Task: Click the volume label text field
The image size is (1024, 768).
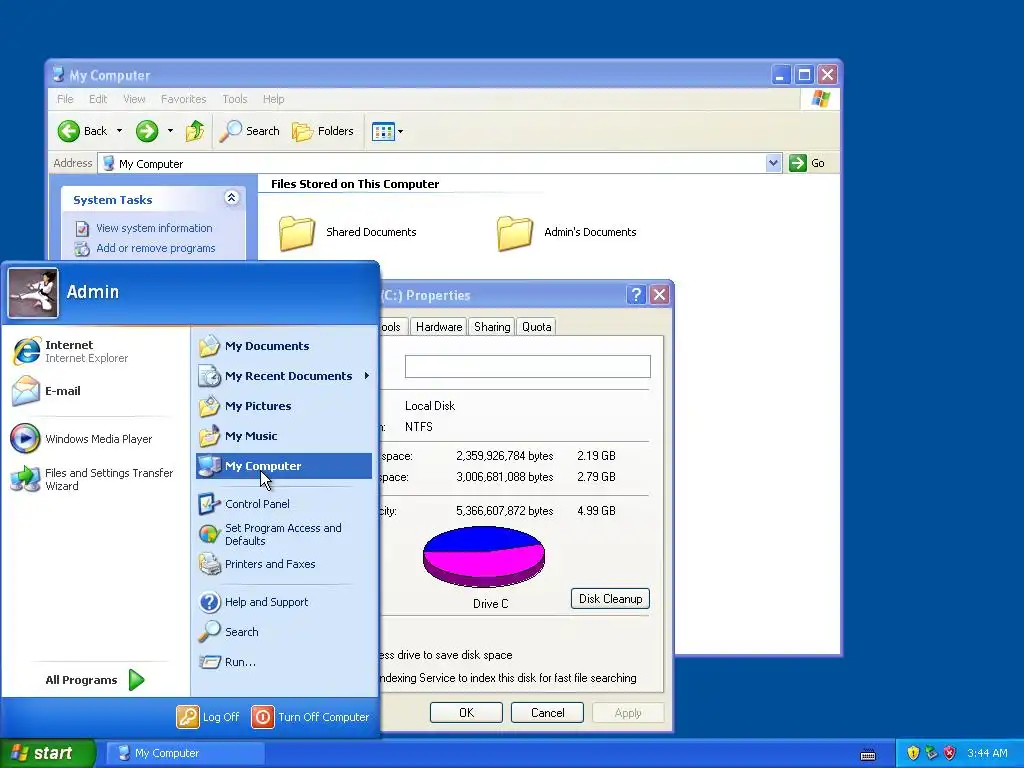Action: [x=528, y=366]
